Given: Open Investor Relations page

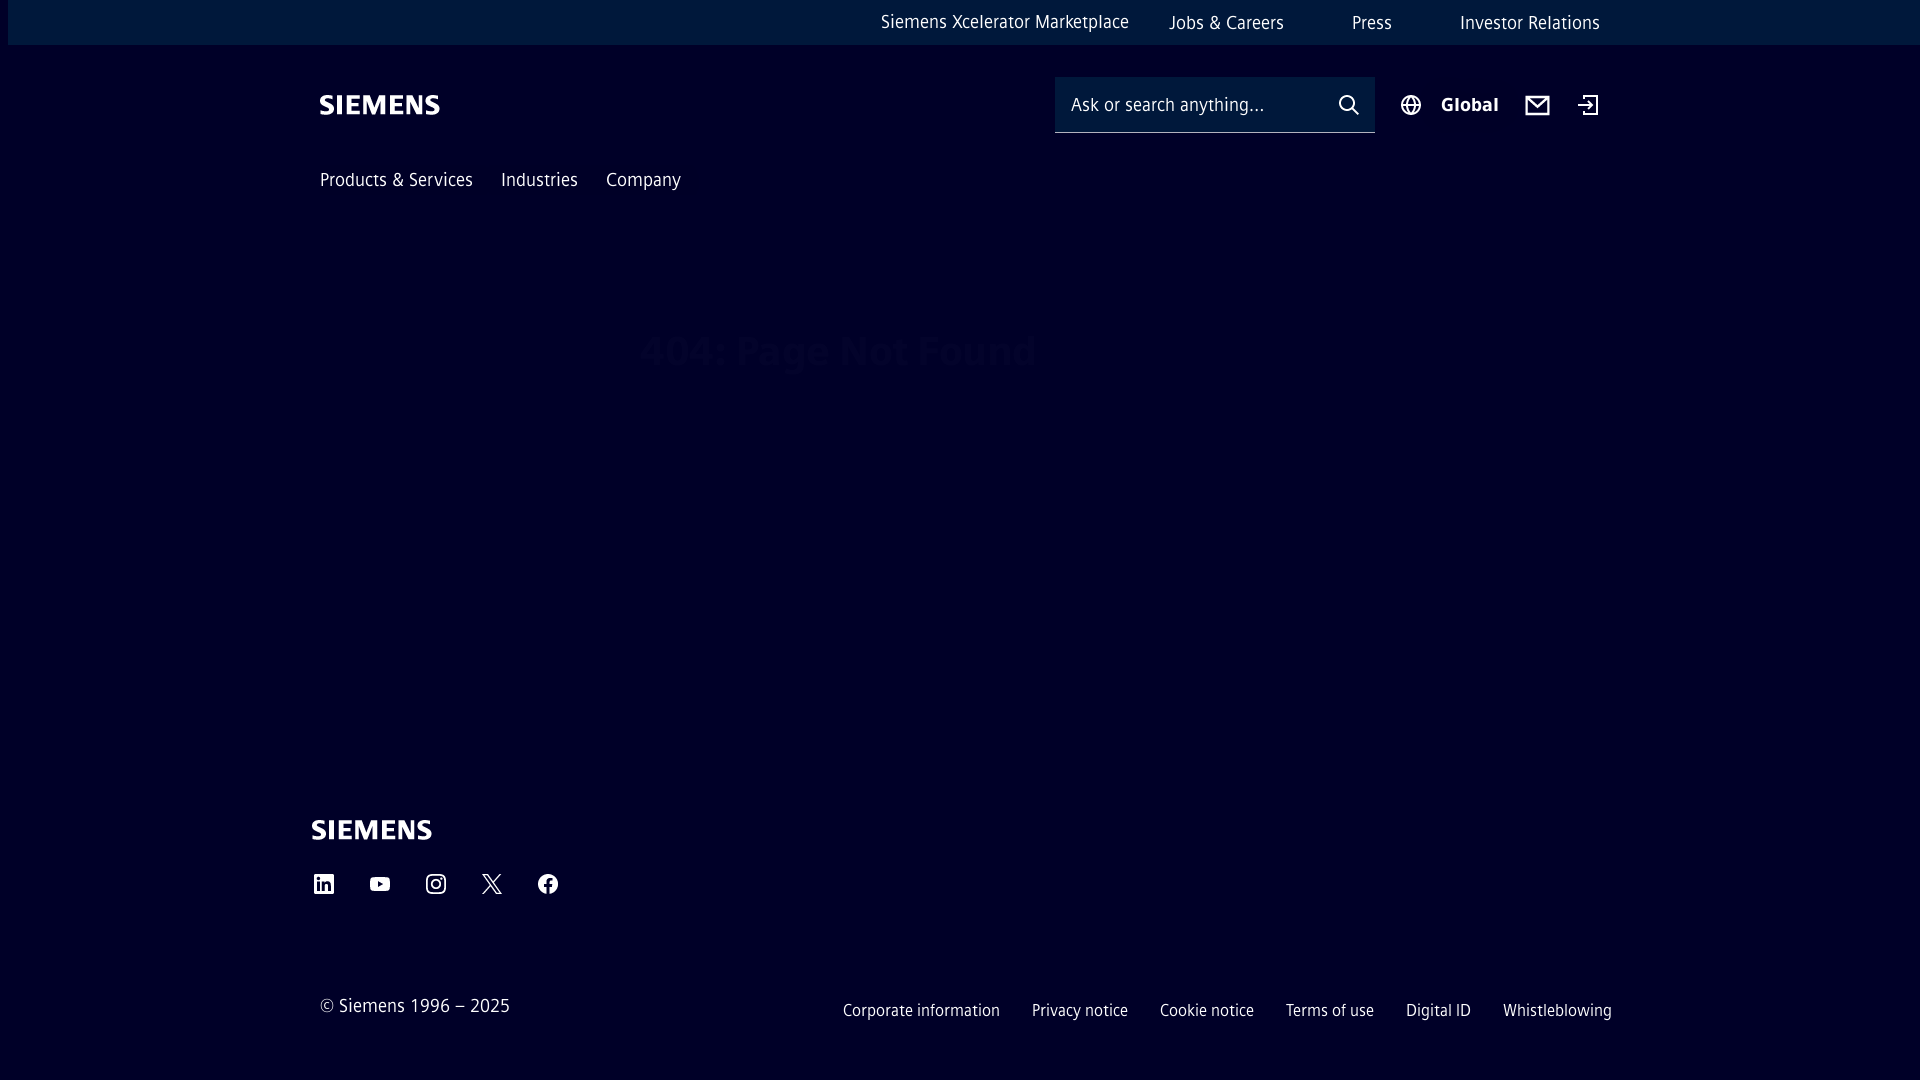Looking at the screenshot, I should pos(1529,23).
